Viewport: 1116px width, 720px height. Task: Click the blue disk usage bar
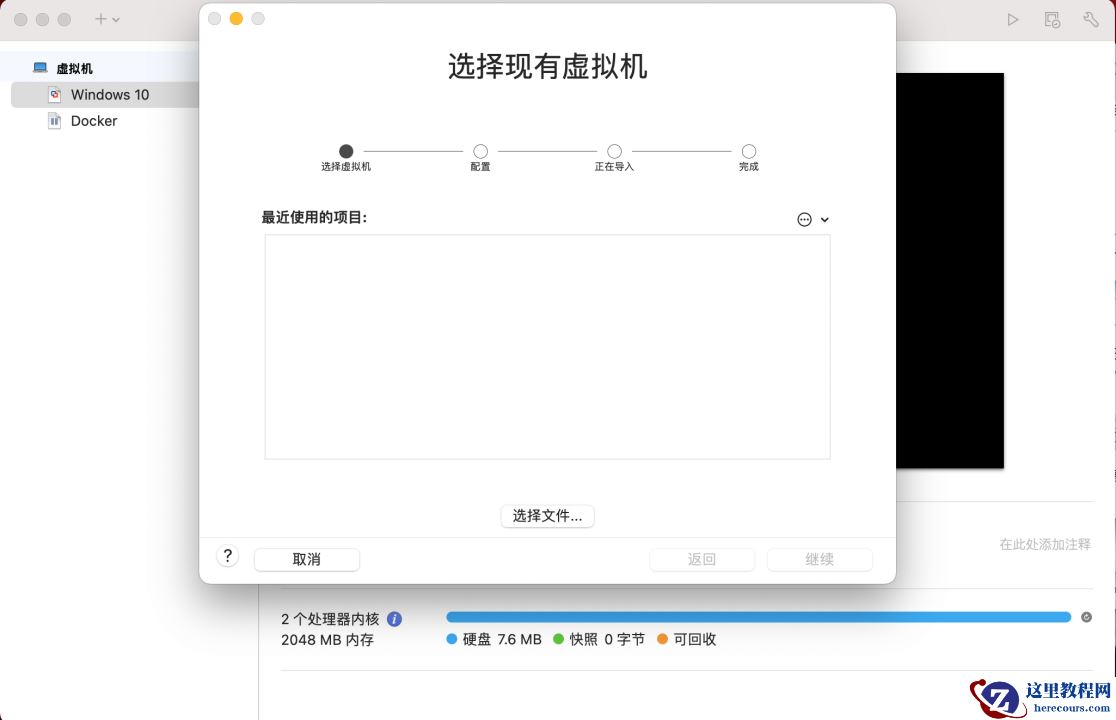click(x=759, y=617)
